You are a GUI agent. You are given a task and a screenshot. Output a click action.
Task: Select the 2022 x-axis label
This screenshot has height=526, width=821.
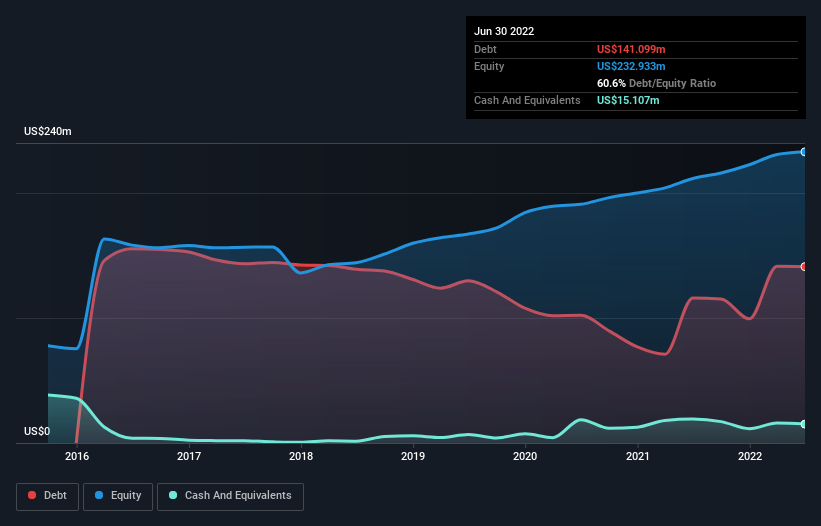[750, 456]
